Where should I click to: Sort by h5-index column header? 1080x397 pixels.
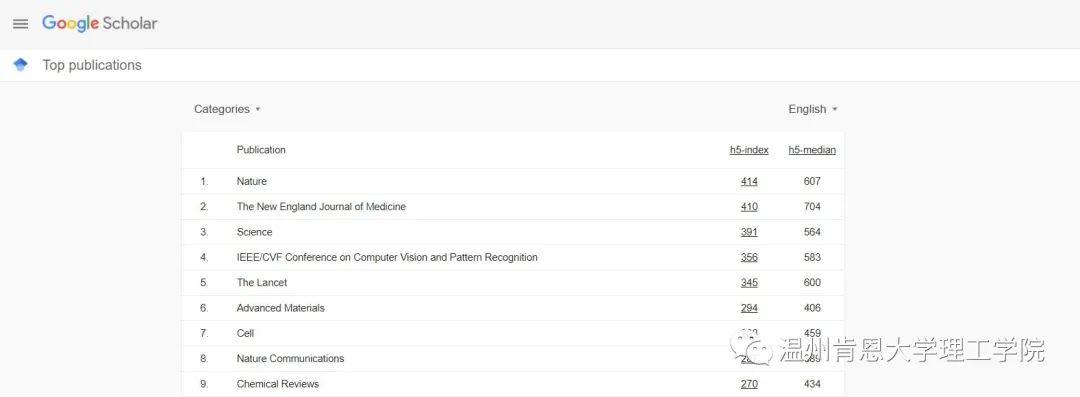[x=749, y=150]
